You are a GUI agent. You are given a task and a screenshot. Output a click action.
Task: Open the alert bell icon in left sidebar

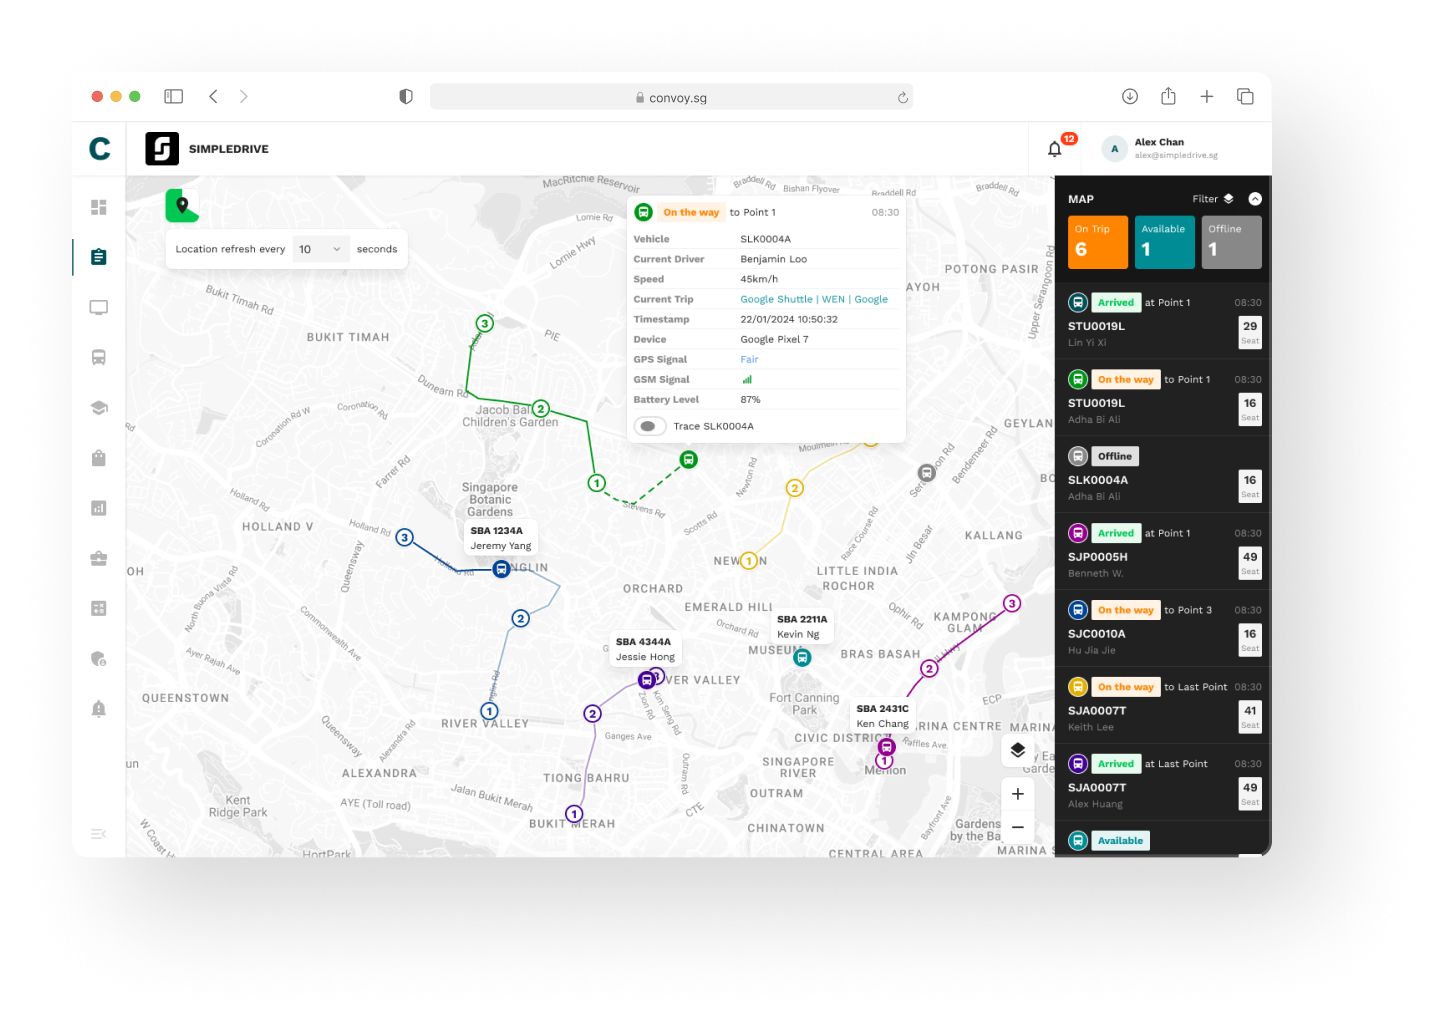[x=98, y=708]
